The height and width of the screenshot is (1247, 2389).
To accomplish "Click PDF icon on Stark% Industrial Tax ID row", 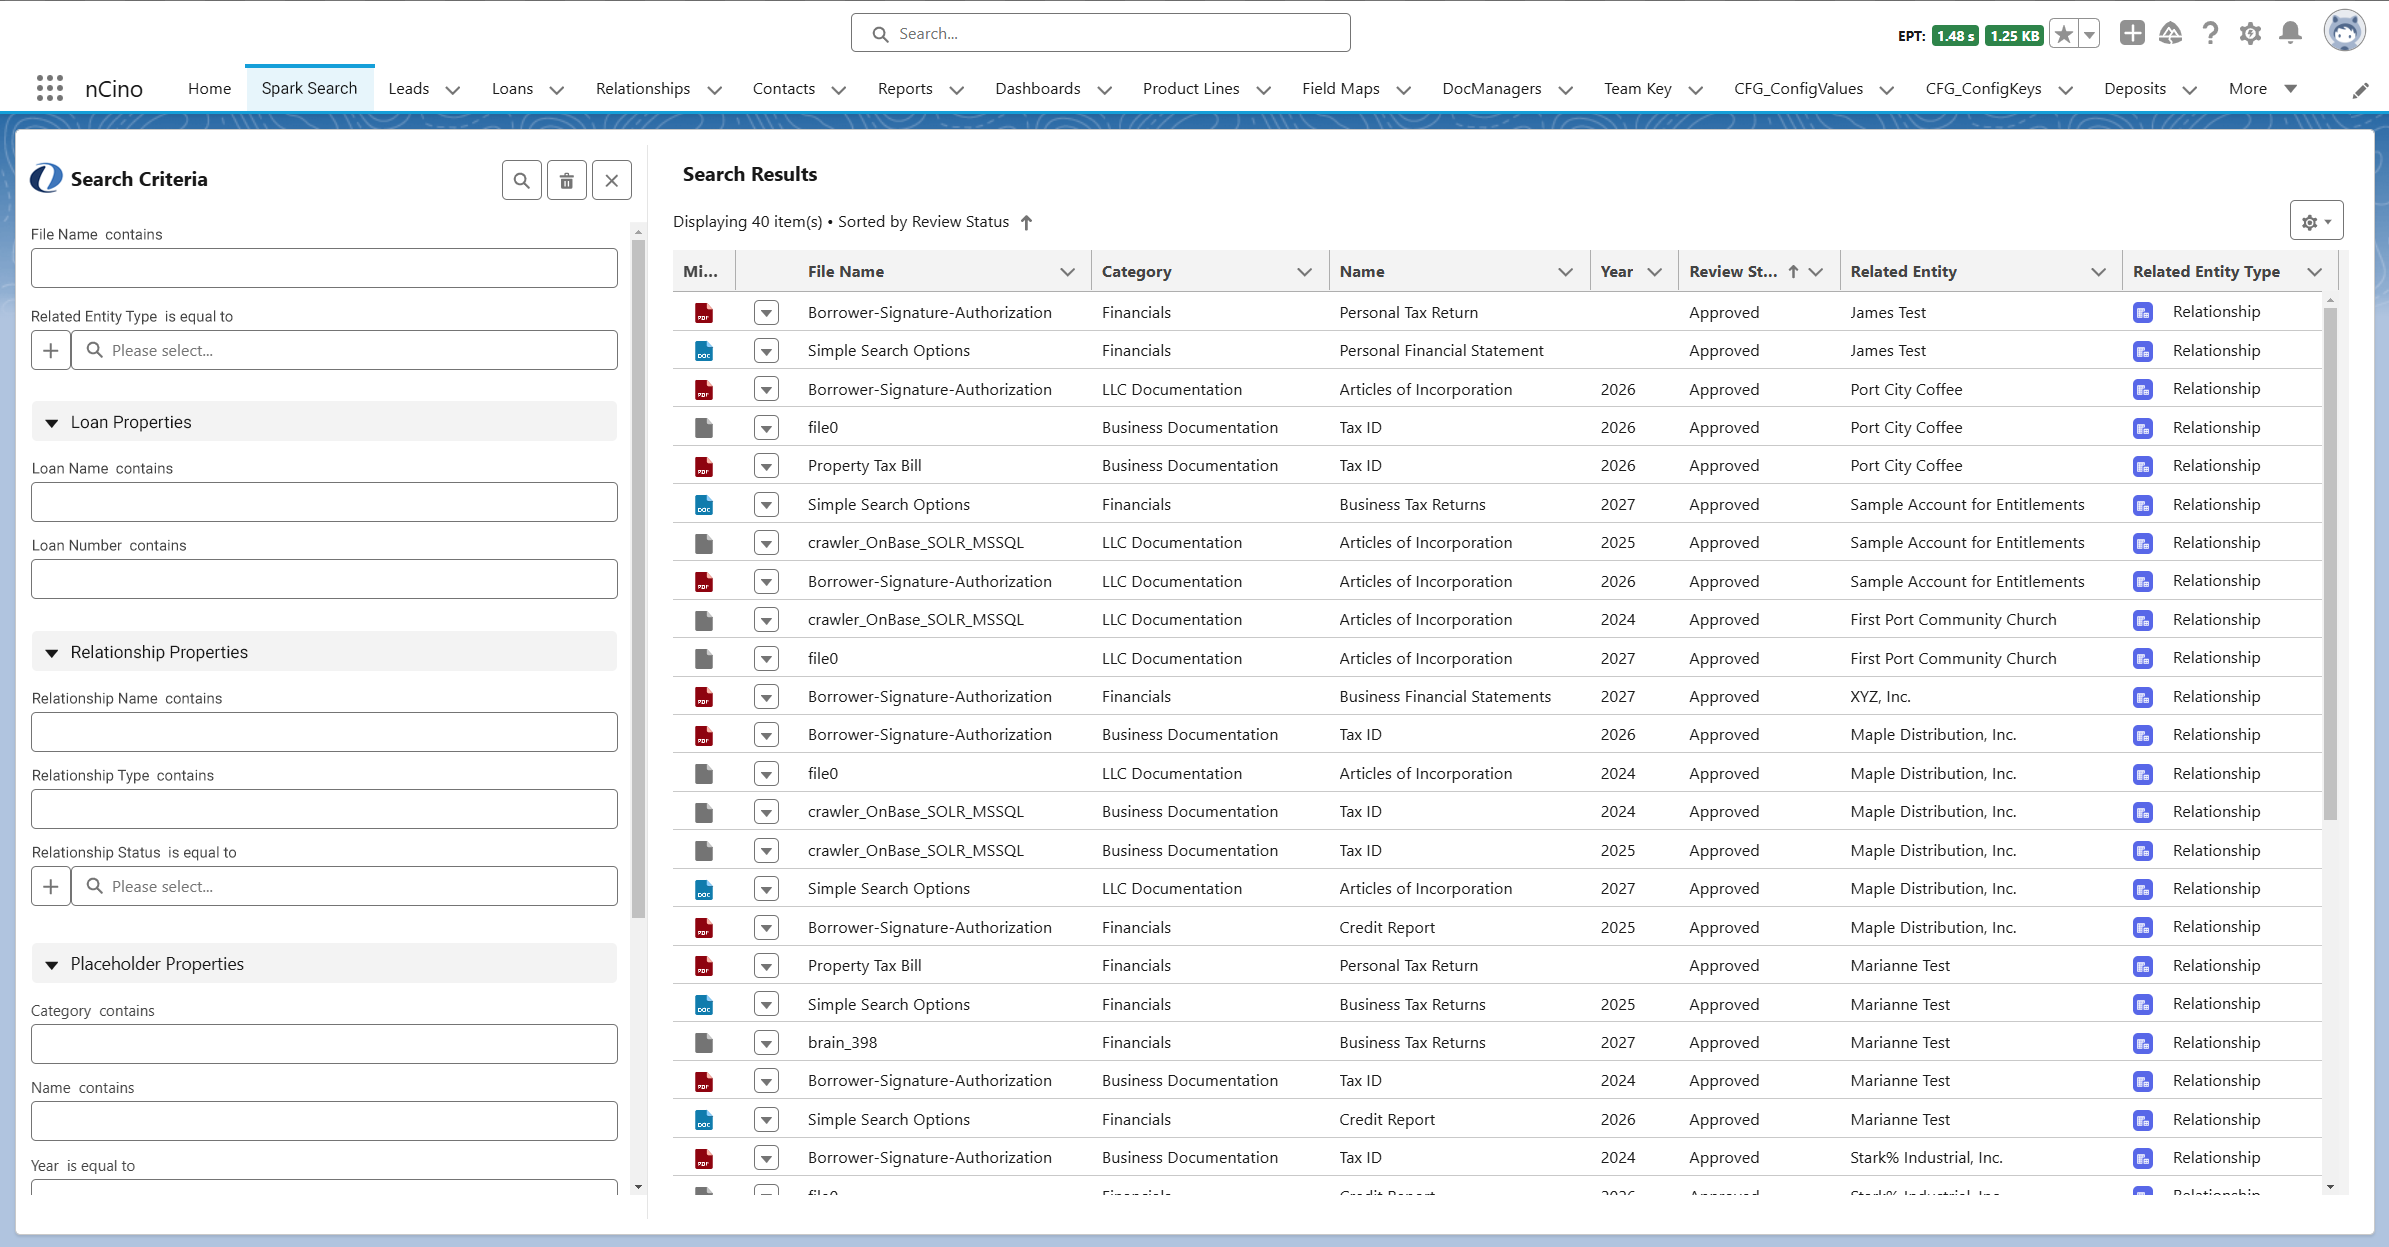I will coord(704,1159).
